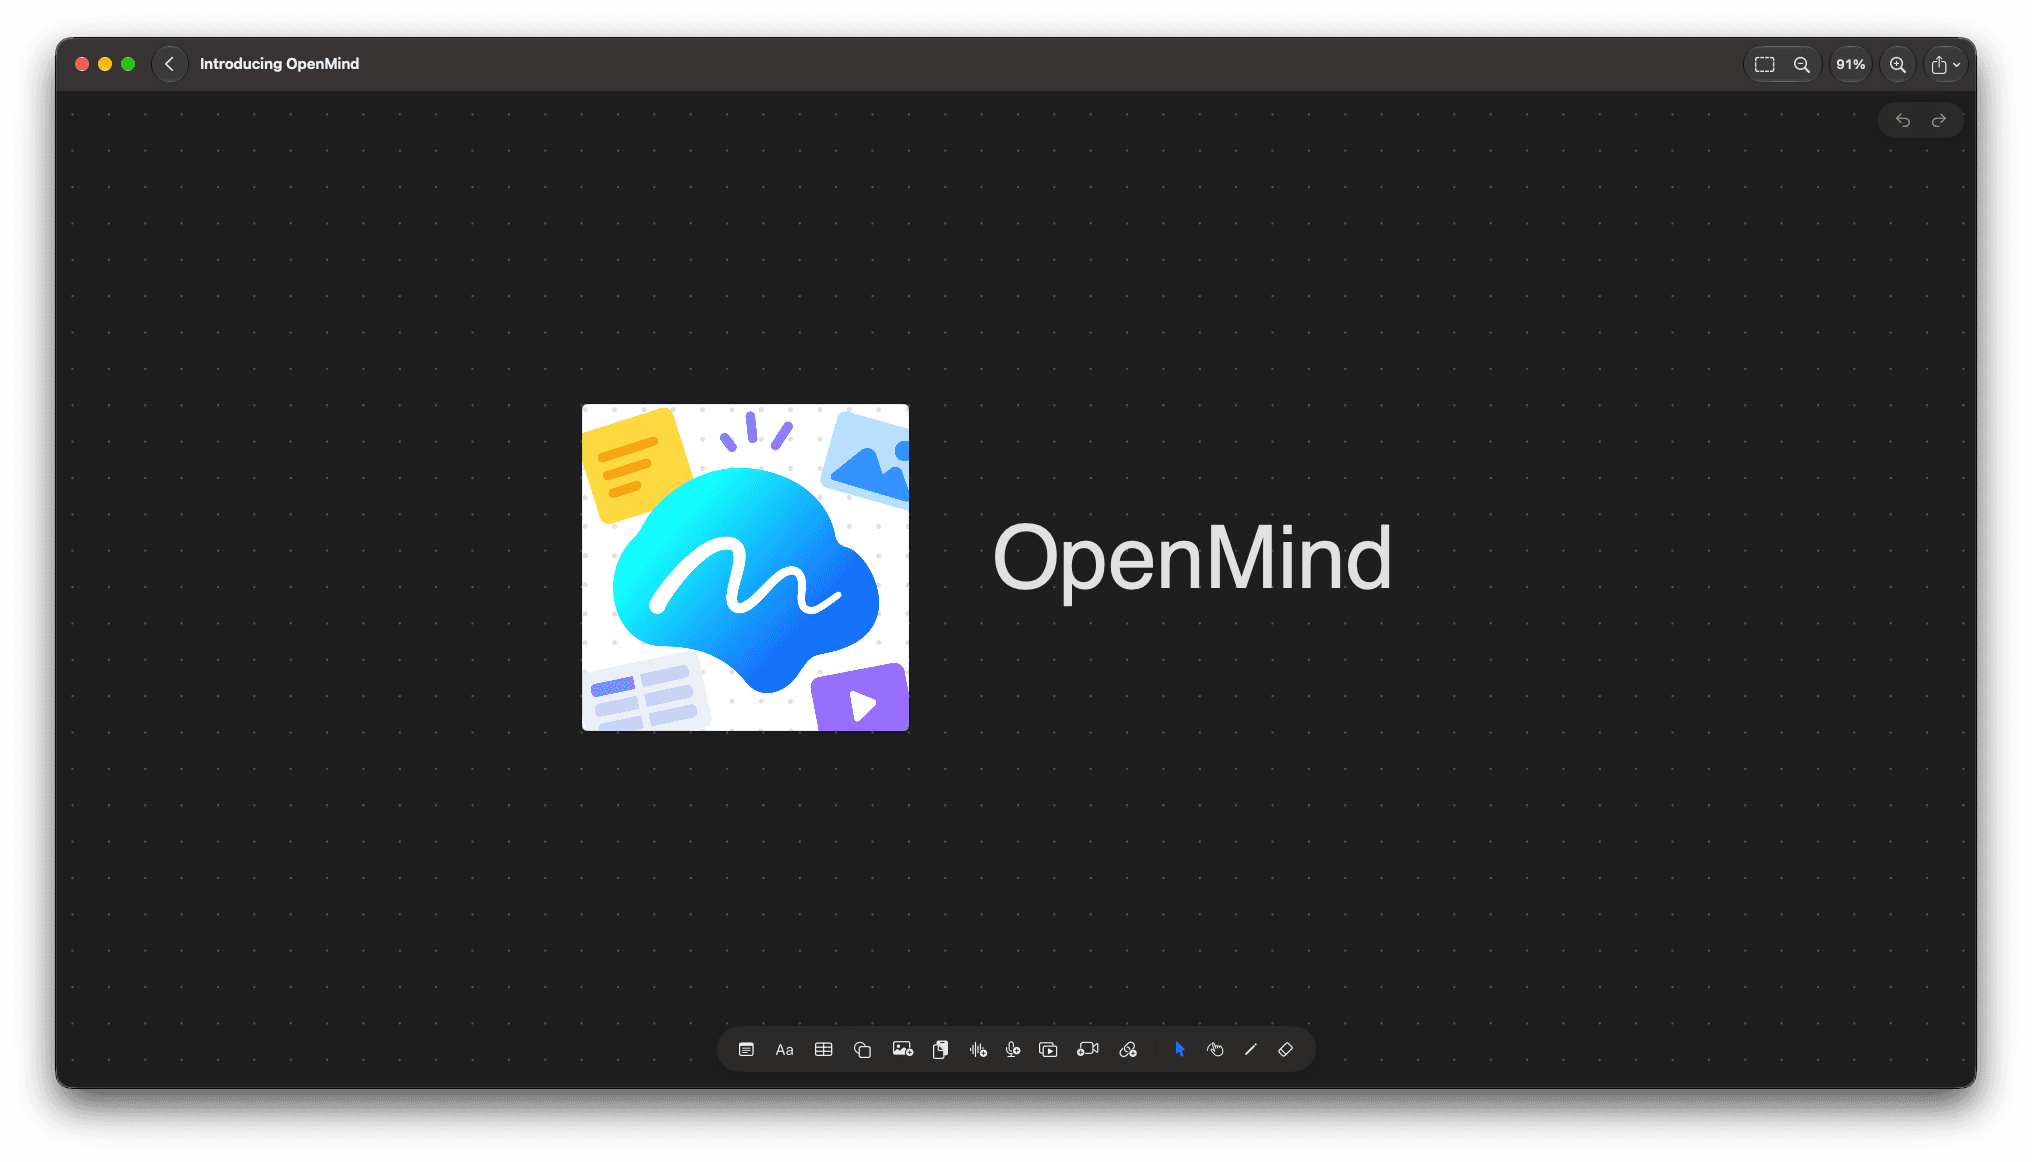Click the Introducing OpenMind title

pyautogui.click(x=279, y=64)
